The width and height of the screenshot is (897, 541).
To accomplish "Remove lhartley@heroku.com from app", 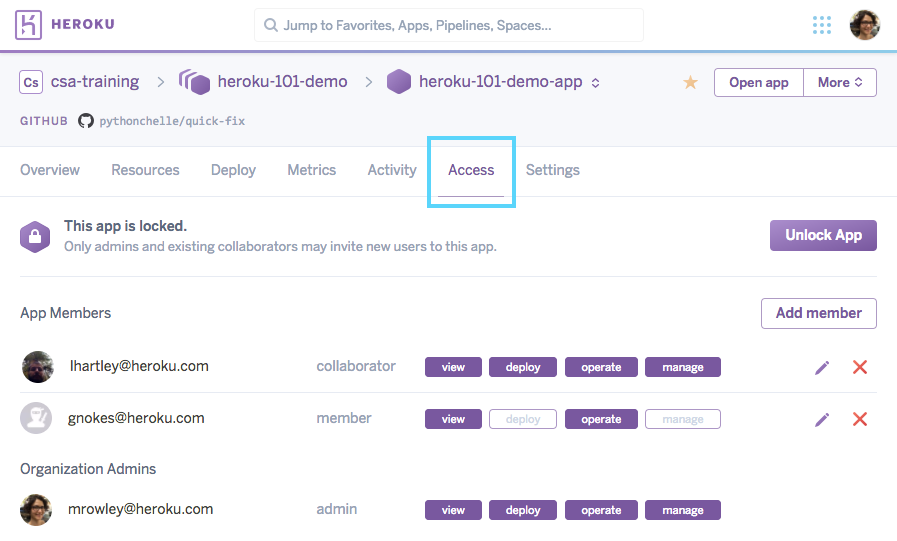I will (x=859, y=367).
